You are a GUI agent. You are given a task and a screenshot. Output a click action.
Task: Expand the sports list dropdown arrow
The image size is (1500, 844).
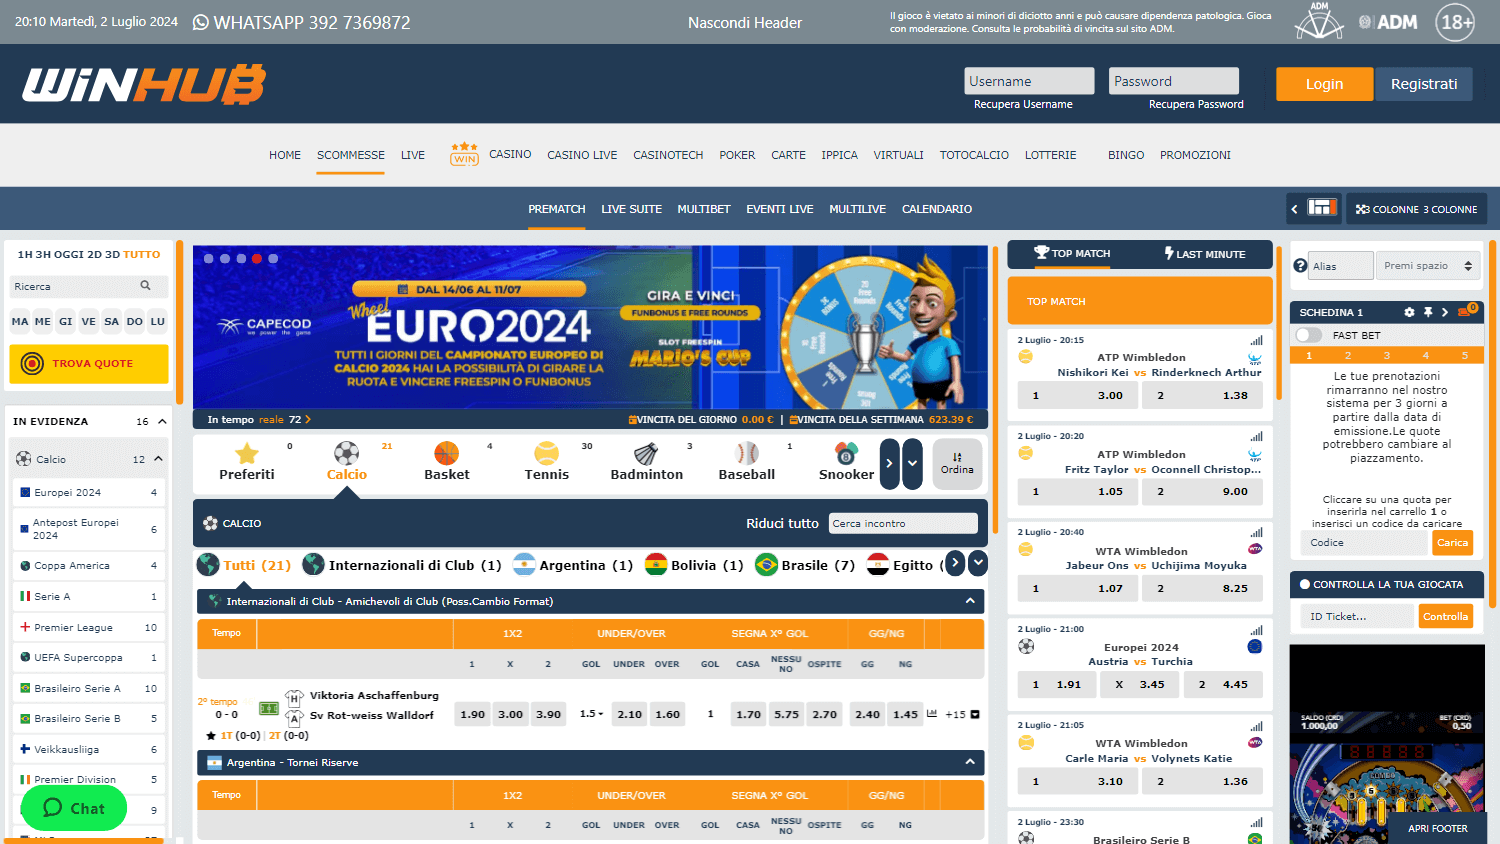pyautogui.click(x=912, y=464)
